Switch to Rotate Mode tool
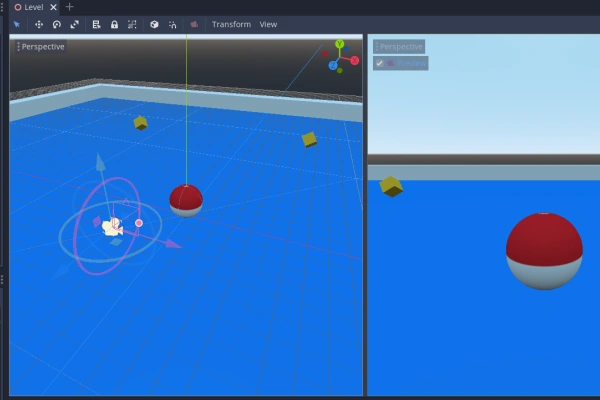This screenshot has width=600, height=400. [57, 24]
